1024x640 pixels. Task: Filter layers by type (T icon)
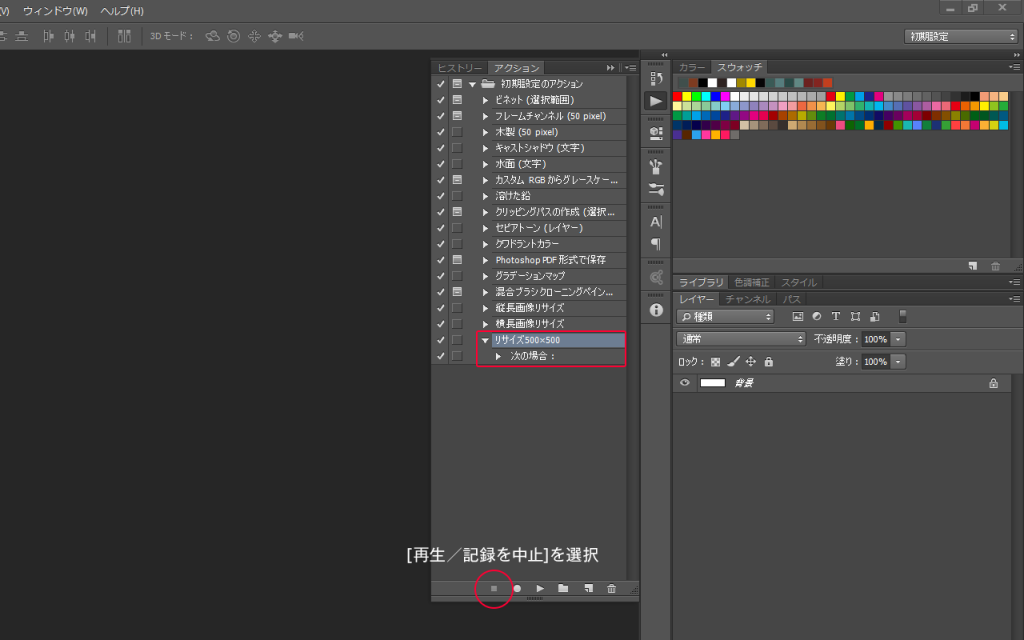point(836,317)
